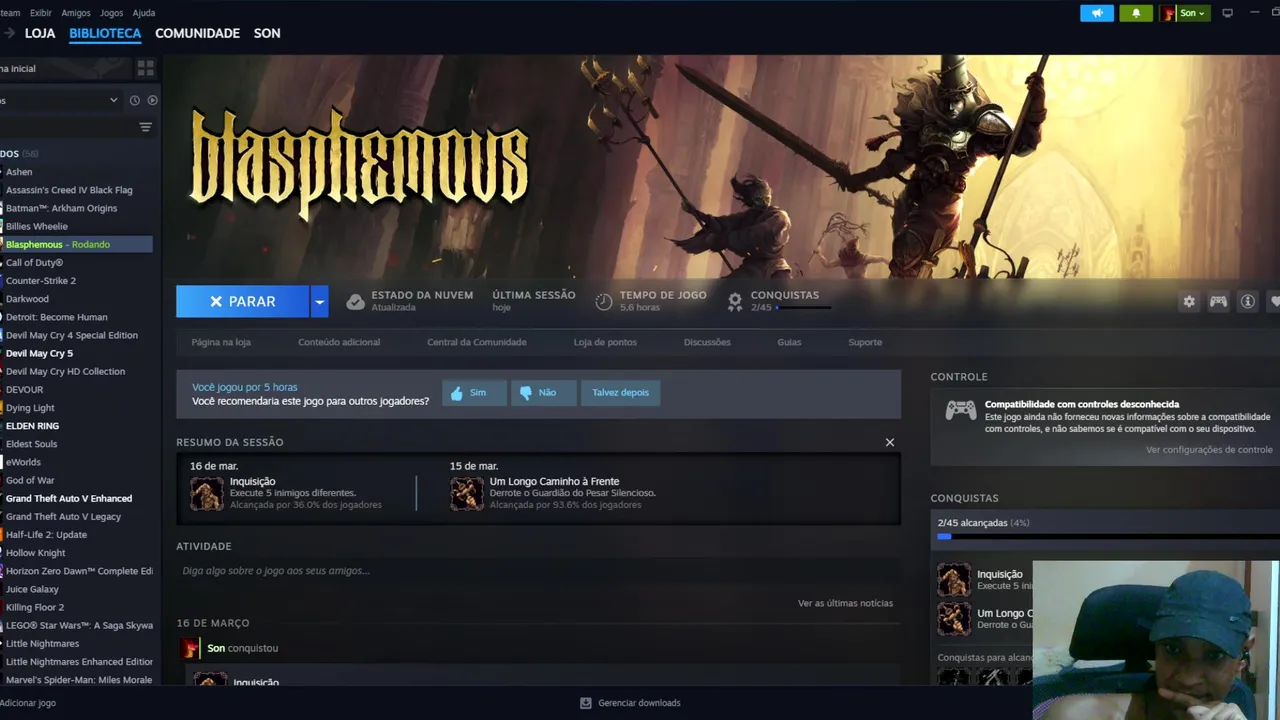Screen dimensions: 1280x720
Task: Open Suporte link
Action: coord(865,342)
